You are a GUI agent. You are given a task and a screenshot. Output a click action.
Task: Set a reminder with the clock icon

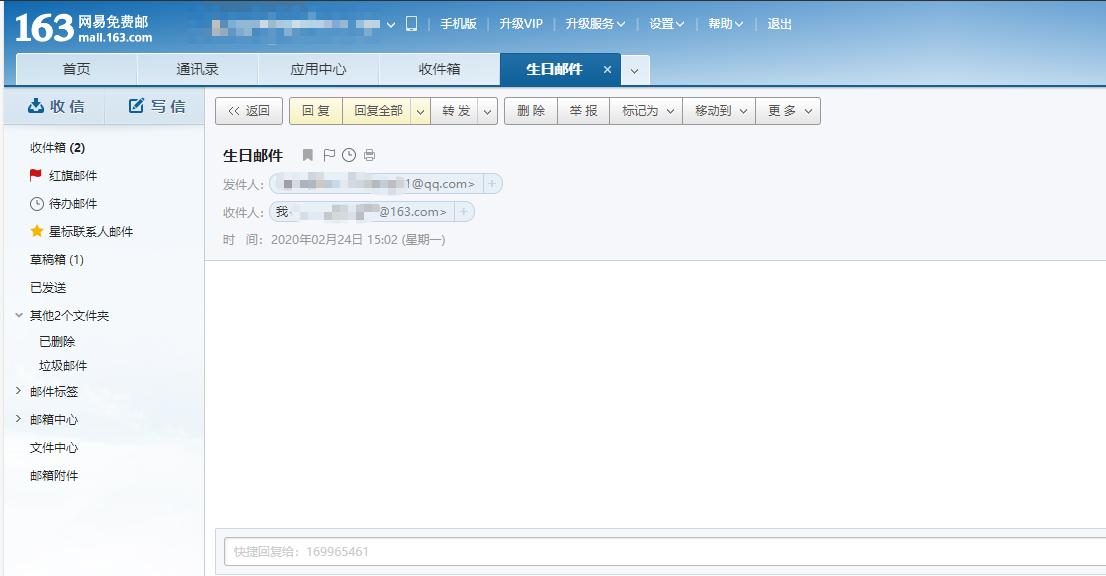click(349, 155)
